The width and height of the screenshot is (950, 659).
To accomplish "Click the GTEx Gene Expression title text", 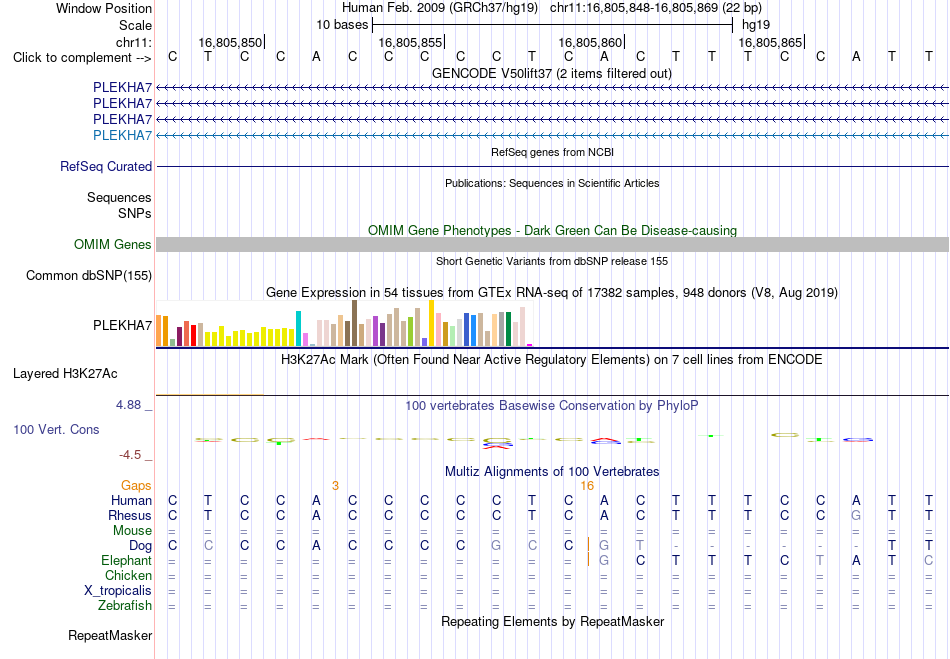I will (x=552, y=293).
